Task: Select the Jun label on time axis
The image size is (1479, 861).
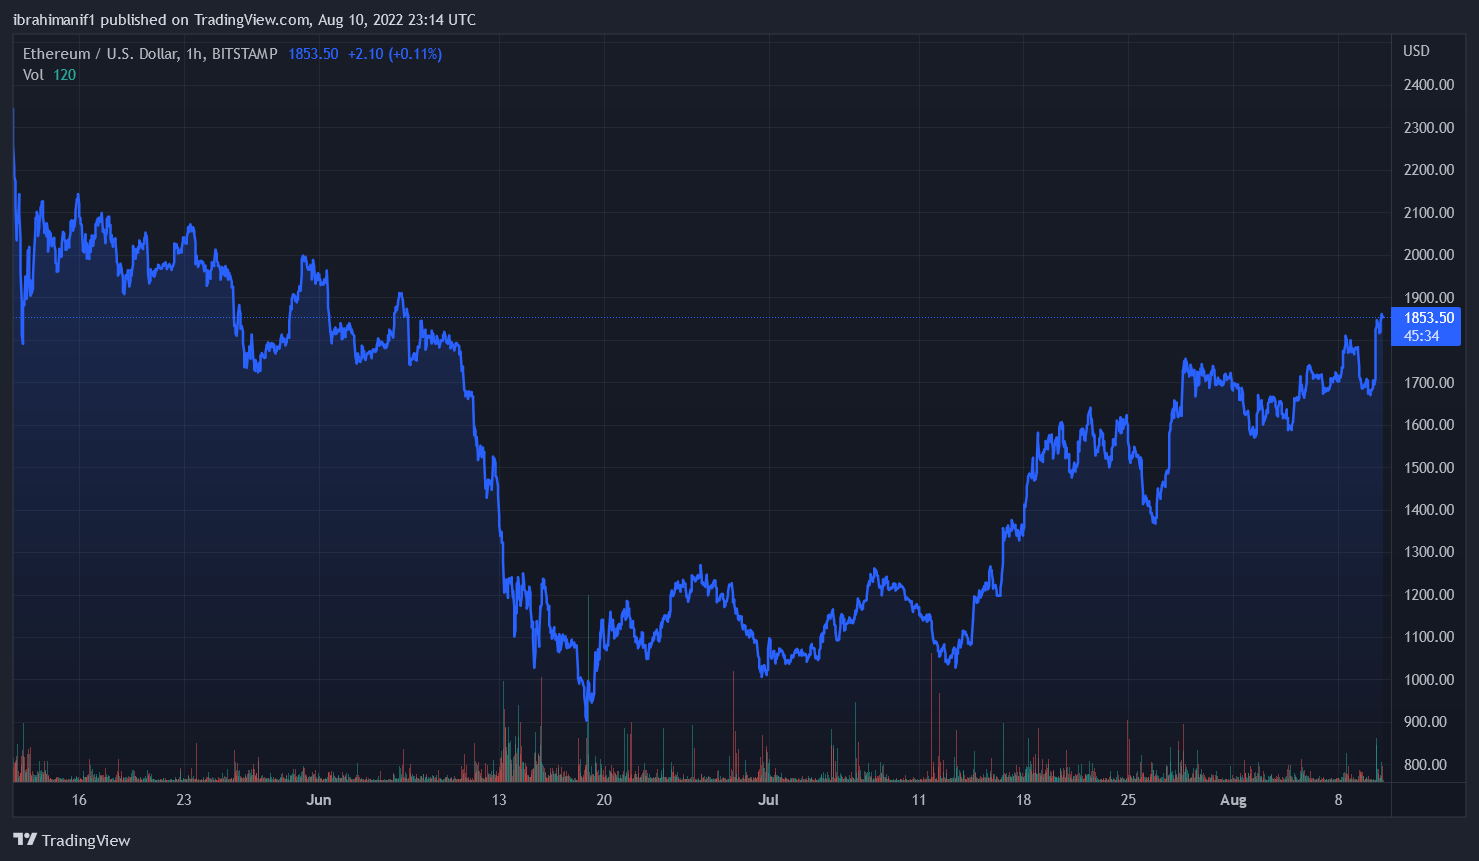Action: (x=319, y=800)
